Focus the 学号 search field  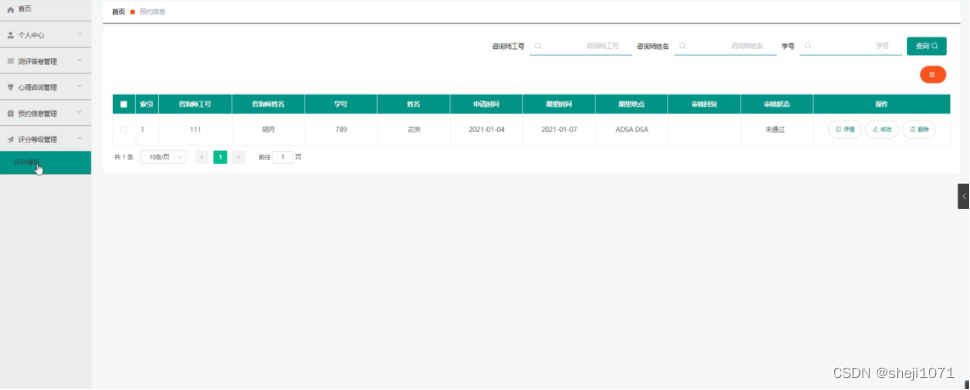click(851, 46)
